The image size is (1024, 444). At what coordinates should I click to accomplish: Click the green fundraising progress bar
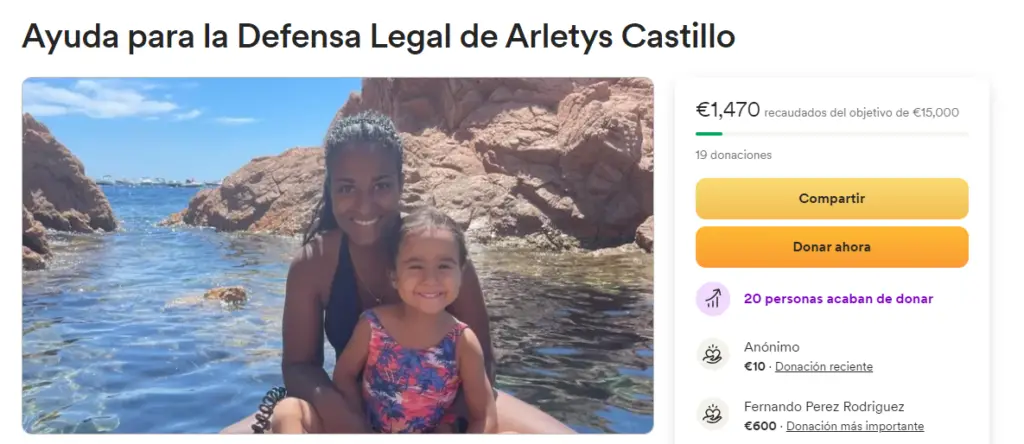709,134
